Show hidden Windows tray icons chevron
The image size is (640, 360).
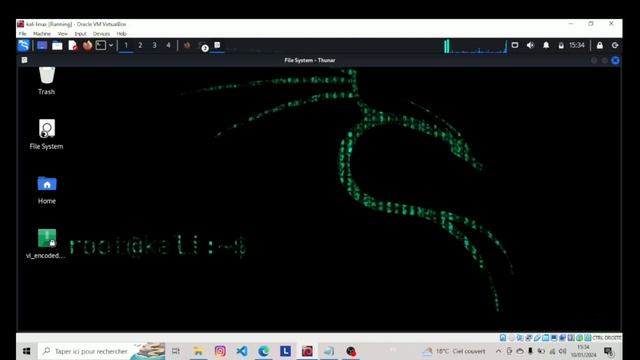tap(498, 351)
